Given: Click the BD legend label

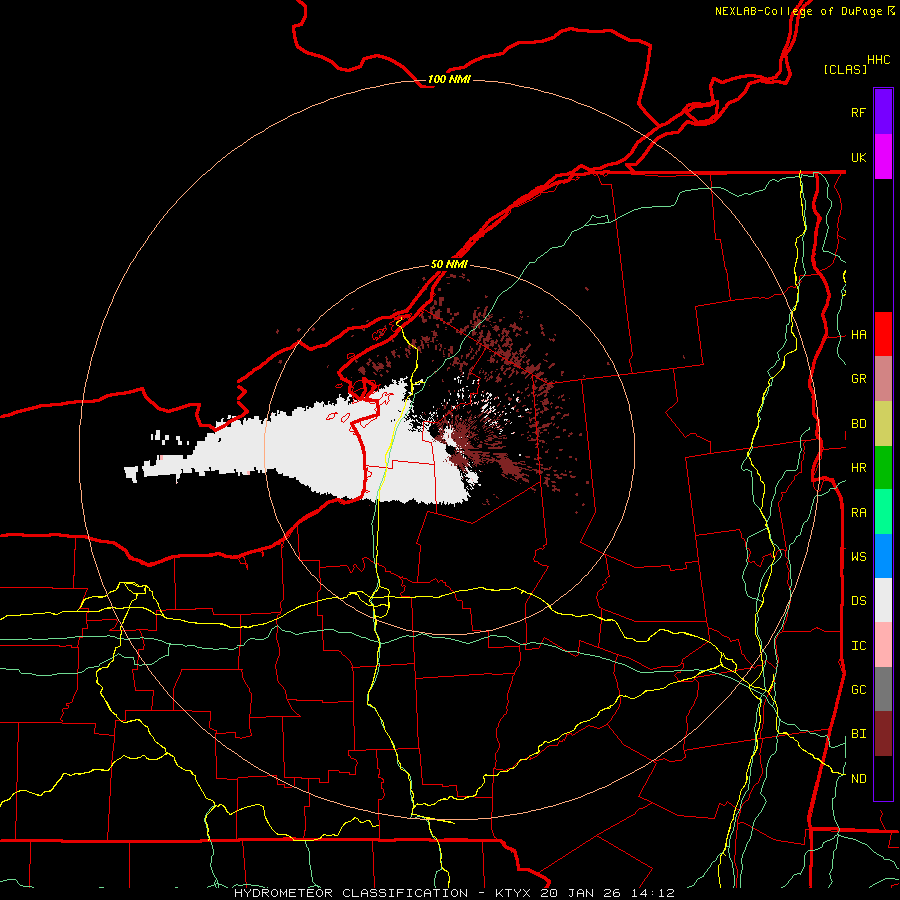Looking at the screenshot, I should 858,424.
